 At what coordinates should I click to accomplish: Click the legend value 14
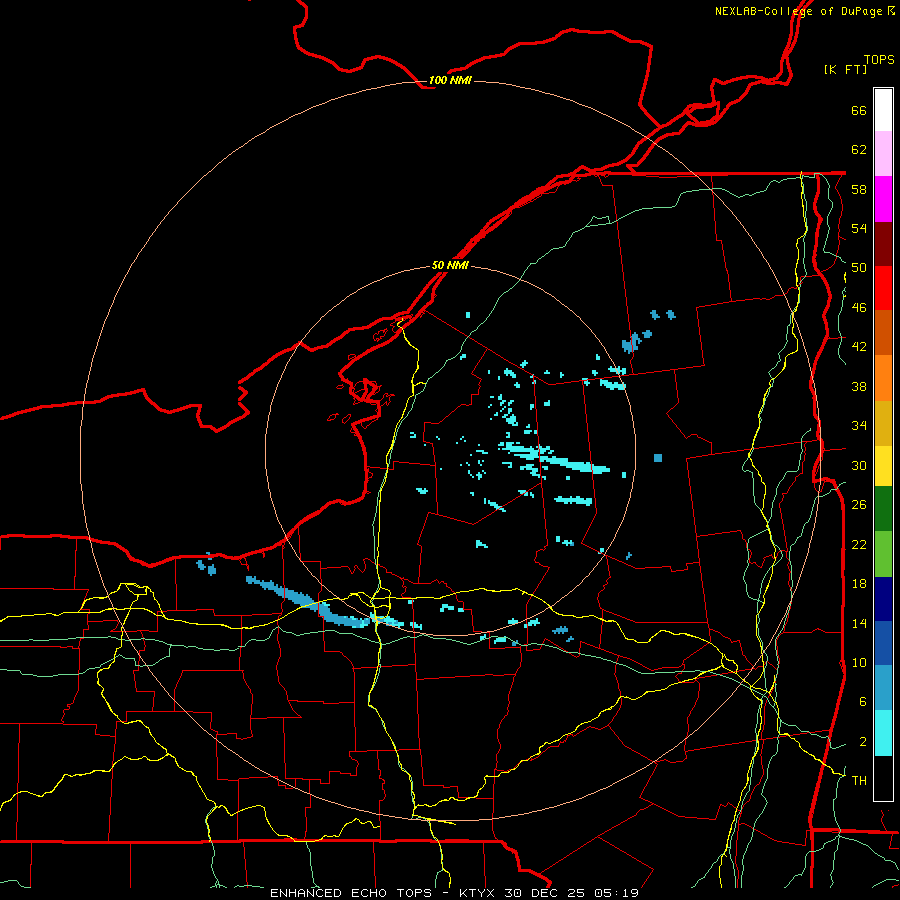point(859,623)
